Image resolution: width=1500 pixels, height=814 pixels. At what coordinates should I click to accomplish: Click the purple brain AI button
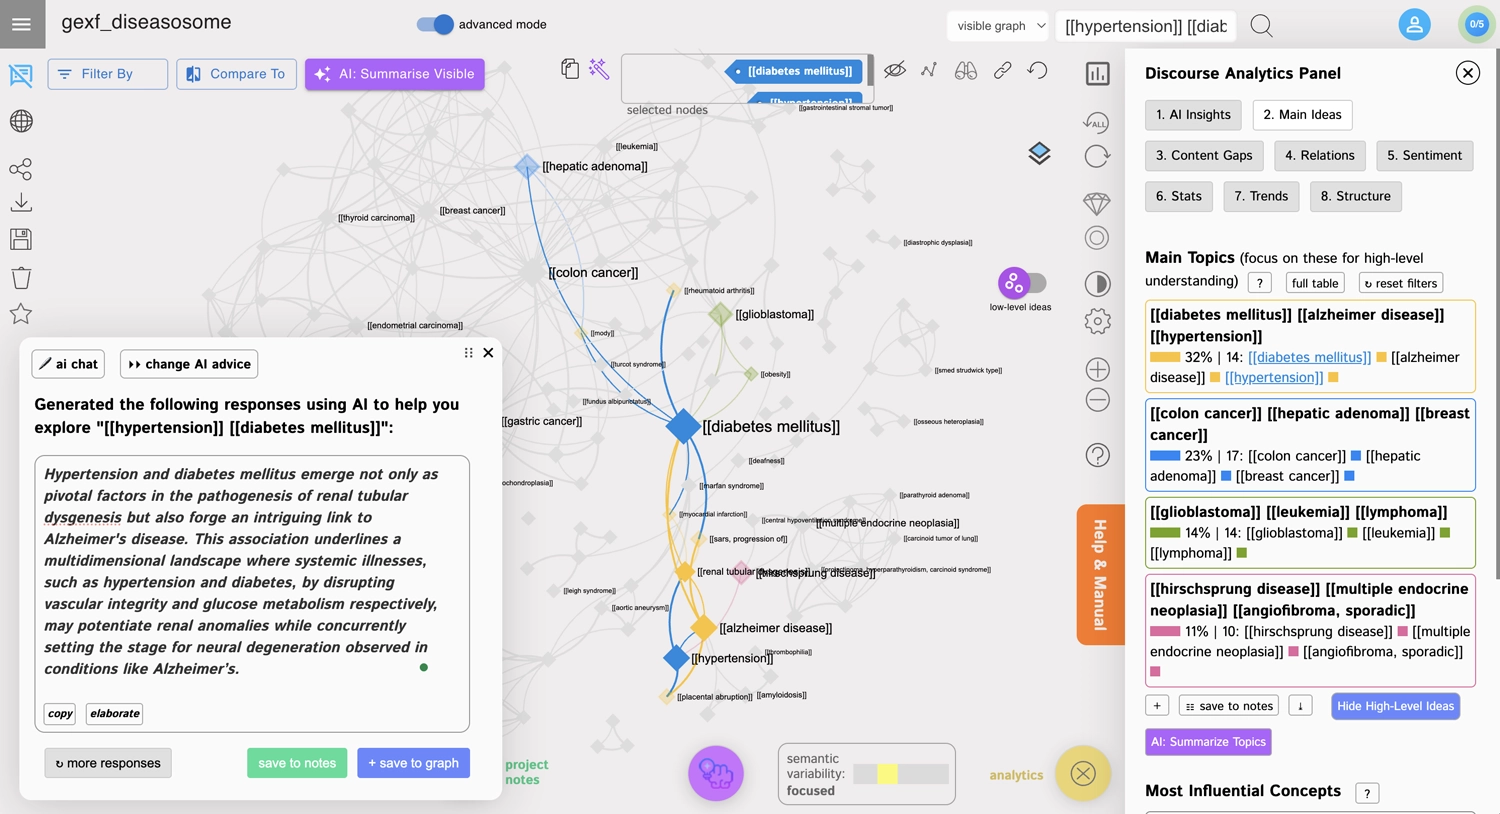(x=716, y=773)
